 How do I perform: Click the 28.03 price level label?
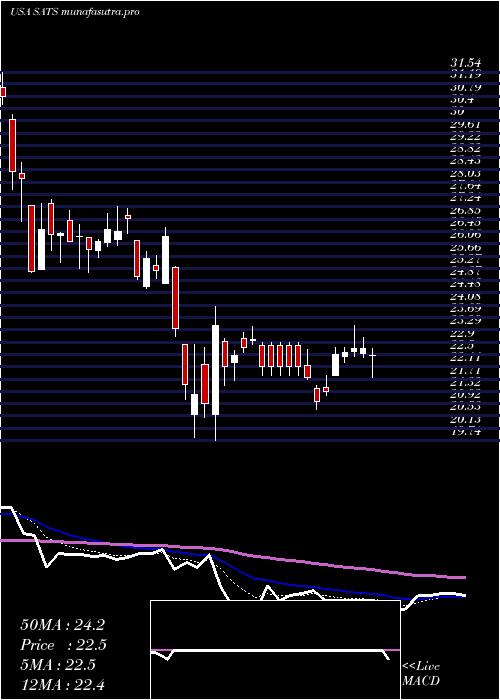(465, 172)
